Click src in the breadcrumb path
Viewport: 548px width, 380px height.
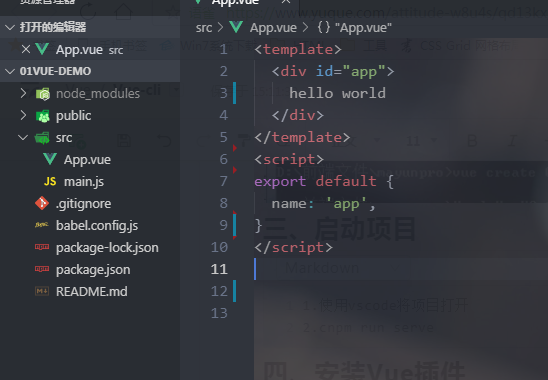coord(204,28)
